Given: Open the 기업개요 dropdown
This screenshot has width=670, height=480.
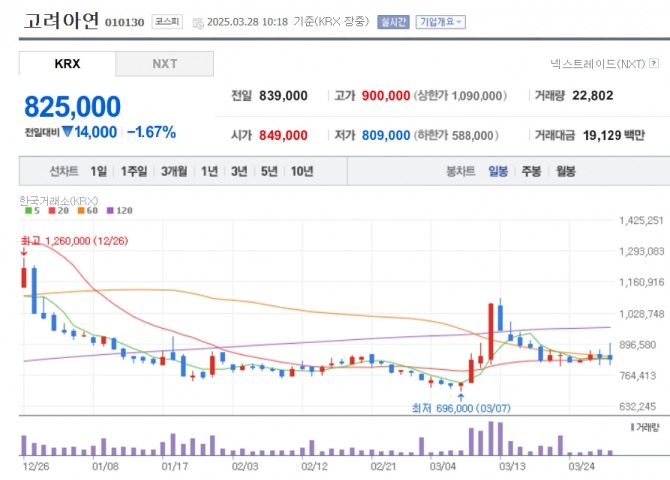Looking at the screenshot, I should tap(441, 22).
